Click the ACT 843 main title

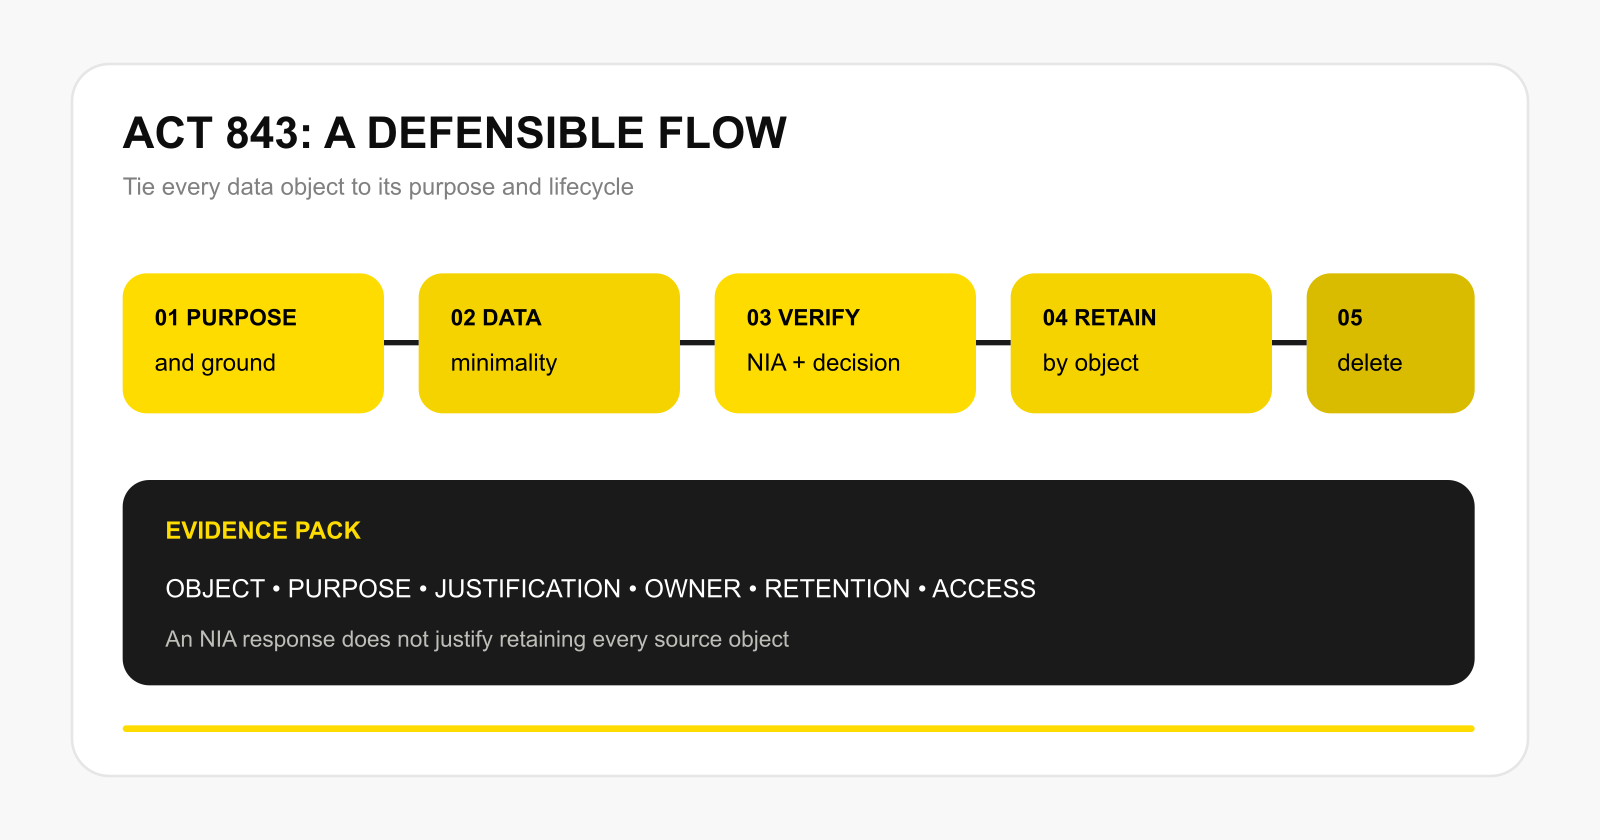pos(455,133)
